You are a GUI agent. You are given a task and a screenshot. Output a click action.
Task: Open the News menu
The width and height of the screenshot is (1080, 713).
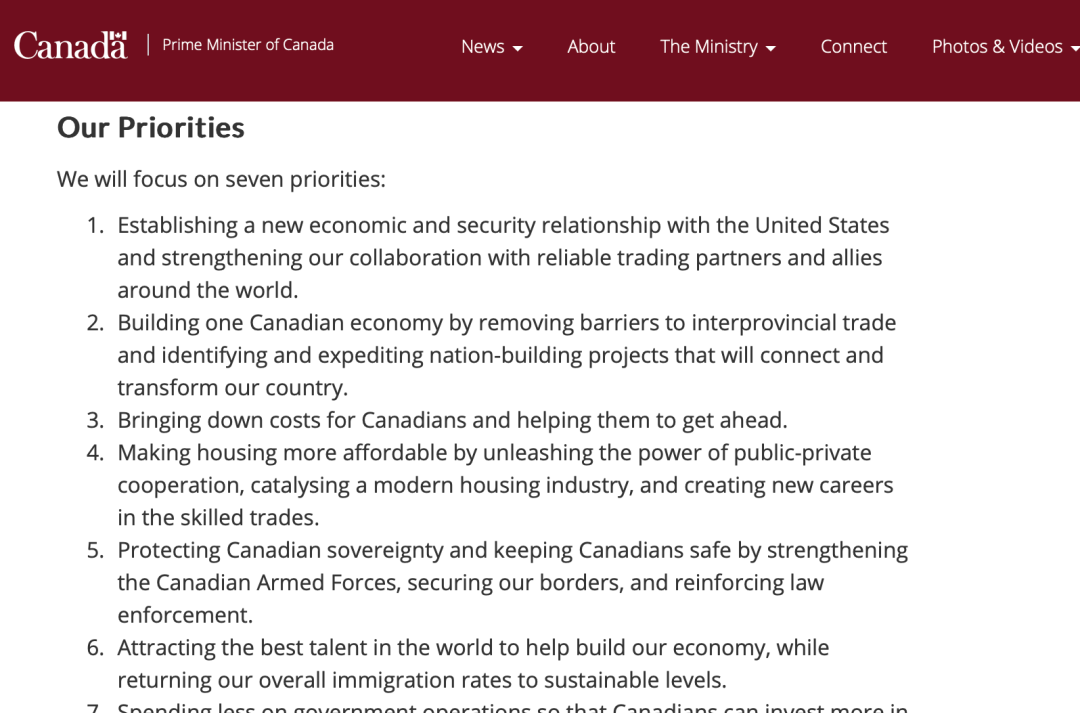(x=492, y=47)
